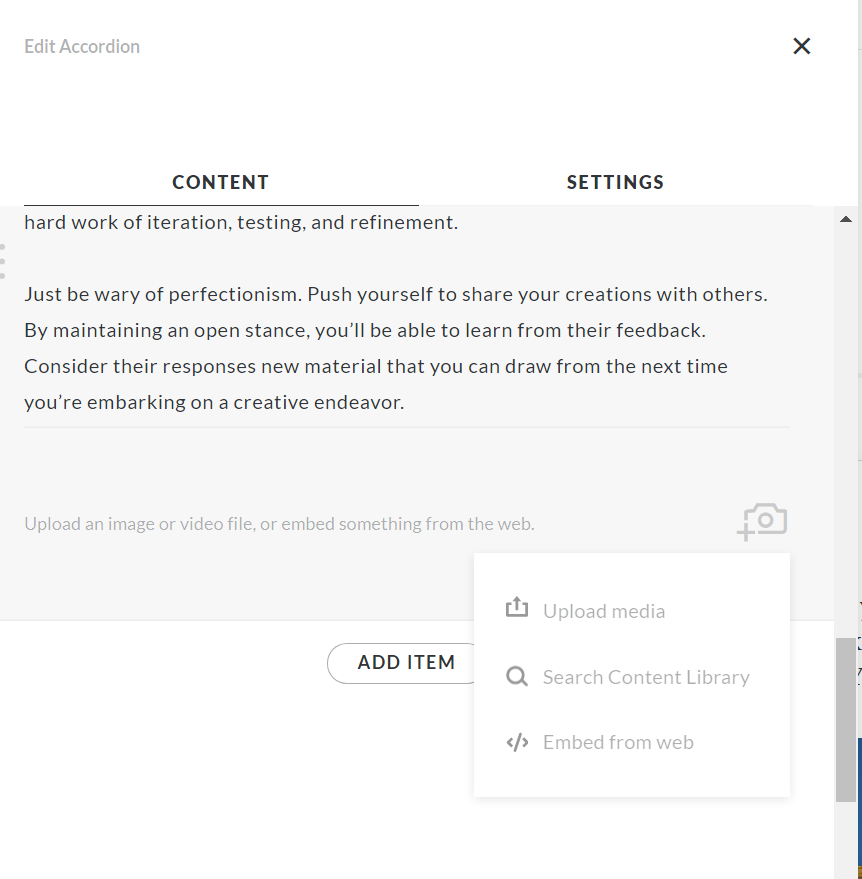Click the vertical scrollbar thumb
The image size is (862, 879).
pyautogui.click(x=846, y=718)
